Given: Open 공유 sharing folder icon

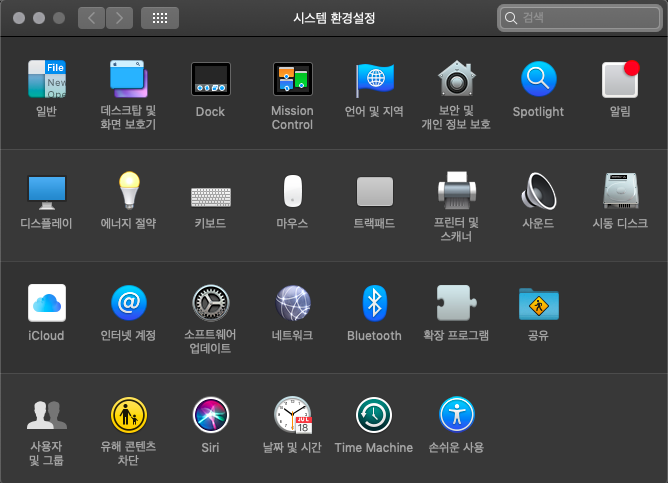Looking at the screenshot, I should (538, 304).
